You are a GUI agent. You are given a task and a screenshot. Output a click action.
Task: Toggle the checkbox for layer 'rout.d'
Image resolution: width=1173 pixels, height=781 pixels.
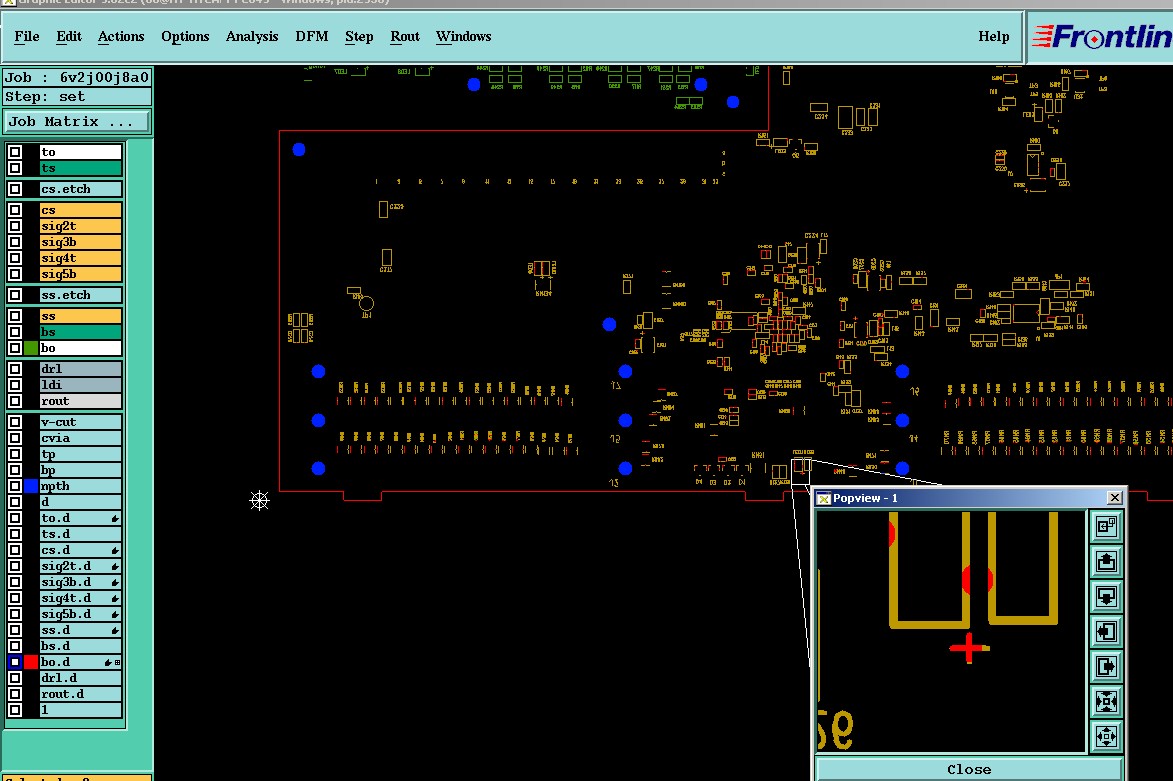tap(15, 694)
